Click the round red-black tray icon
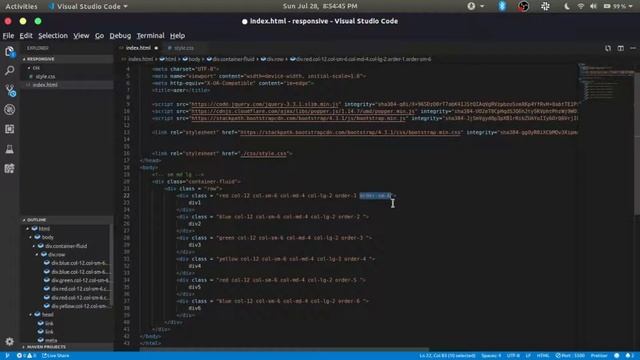 pos(523,6)
